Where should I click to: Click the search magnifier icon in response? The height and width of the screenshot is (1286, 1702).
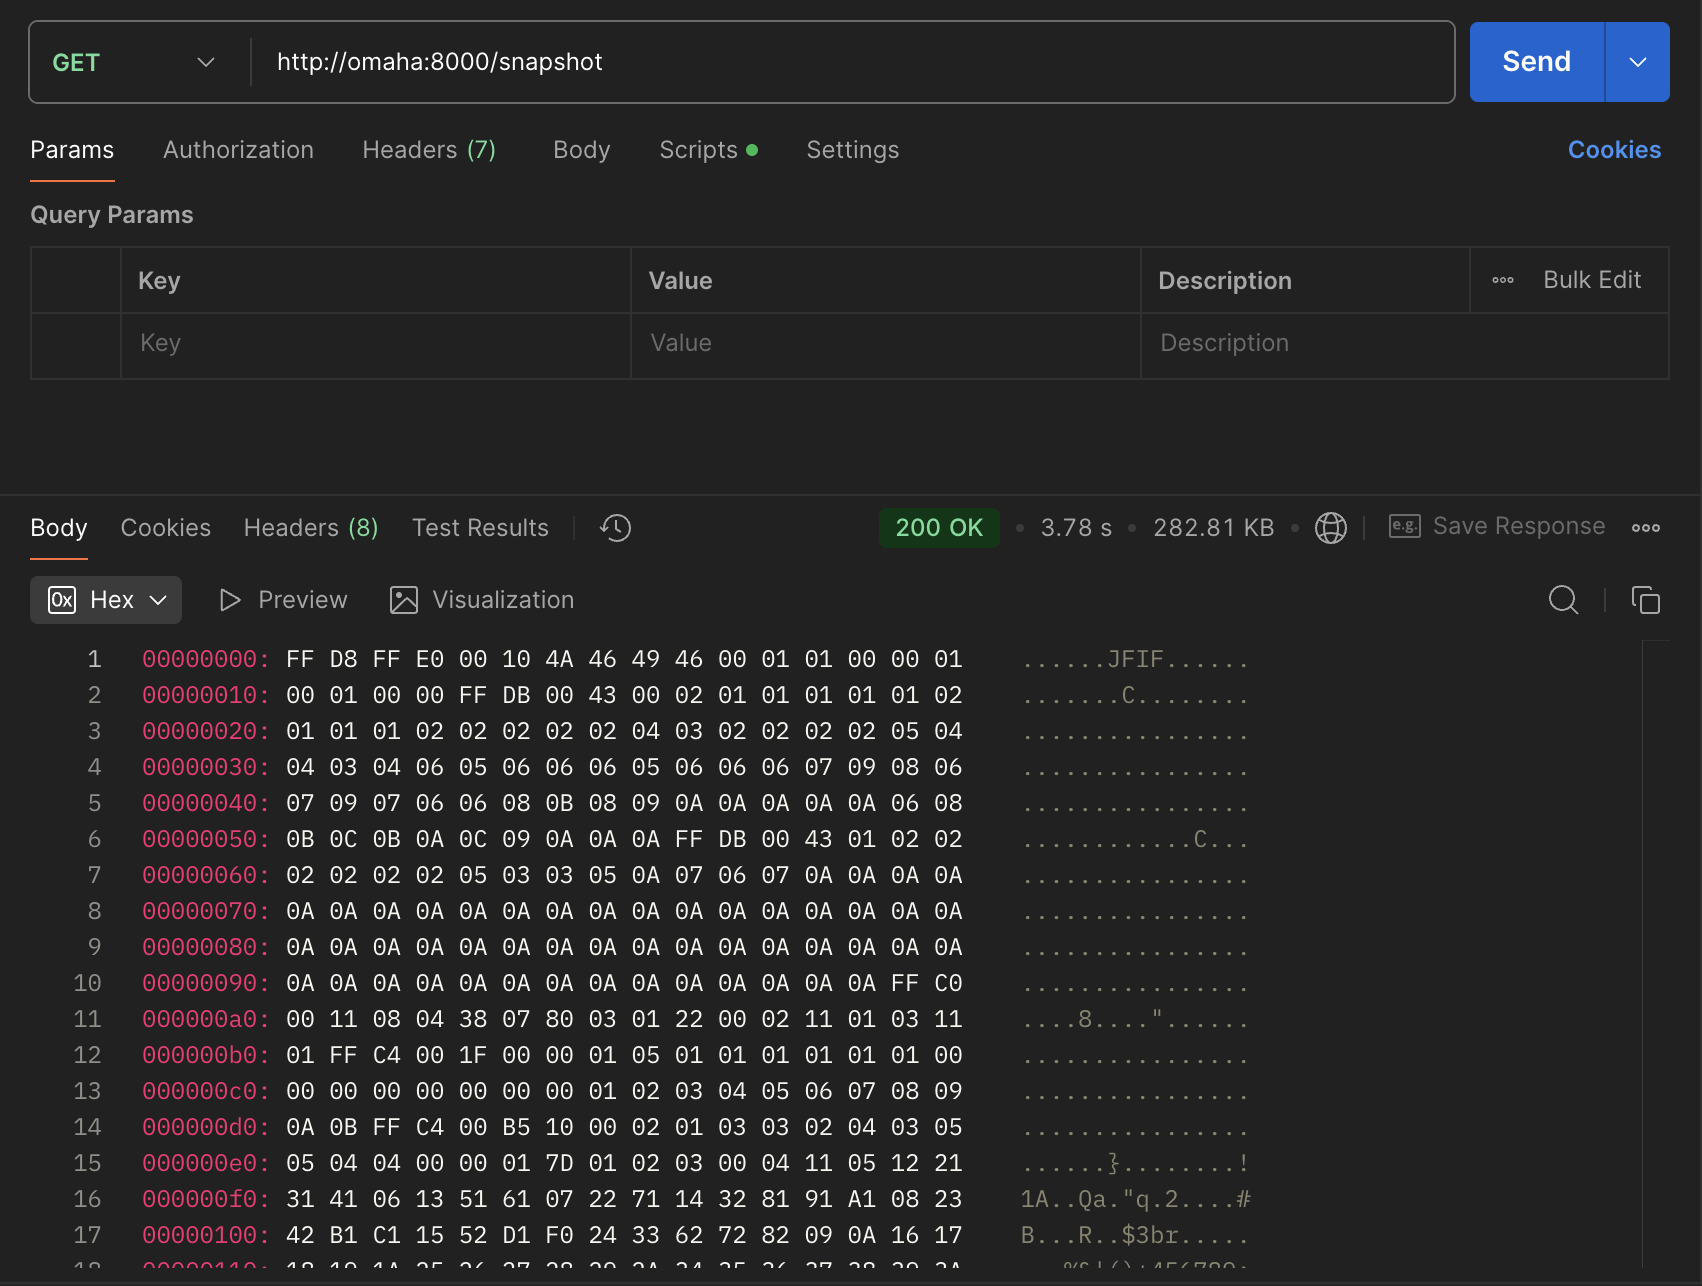(1563, 600)
